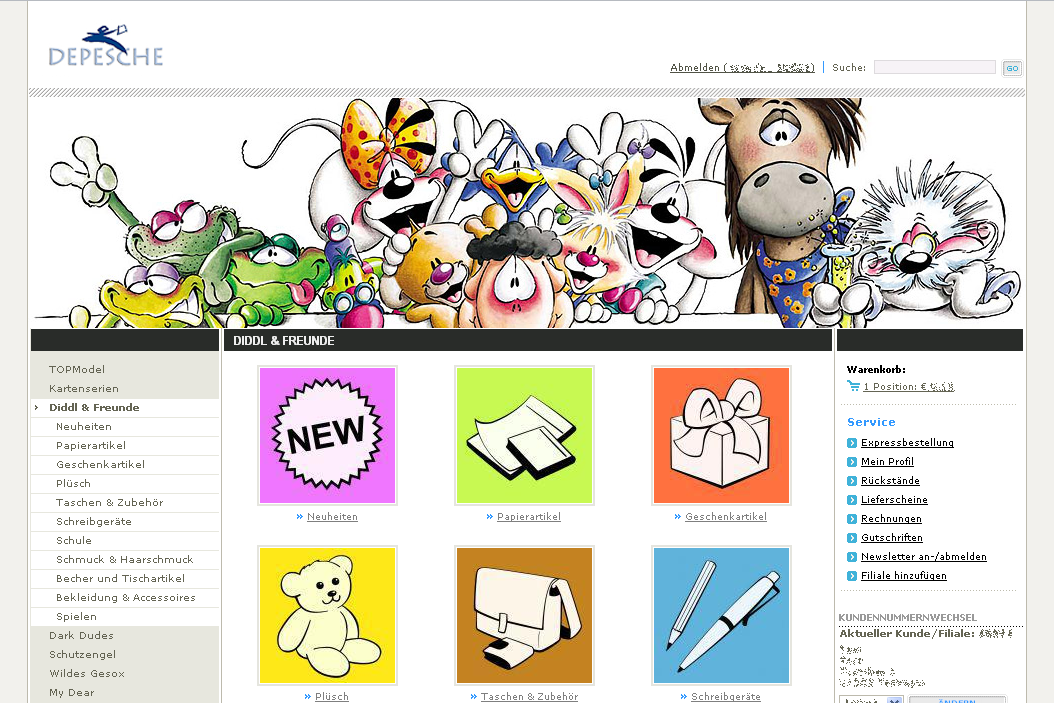Open the 1 Position cart link

(909, 386)
